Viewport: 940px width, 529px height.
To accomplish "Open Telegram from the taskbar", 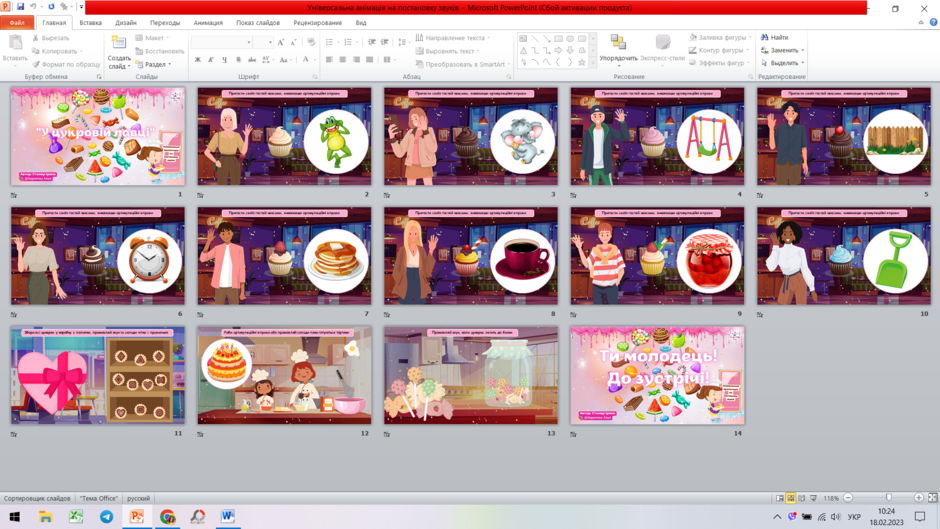I will pos(106,516).
